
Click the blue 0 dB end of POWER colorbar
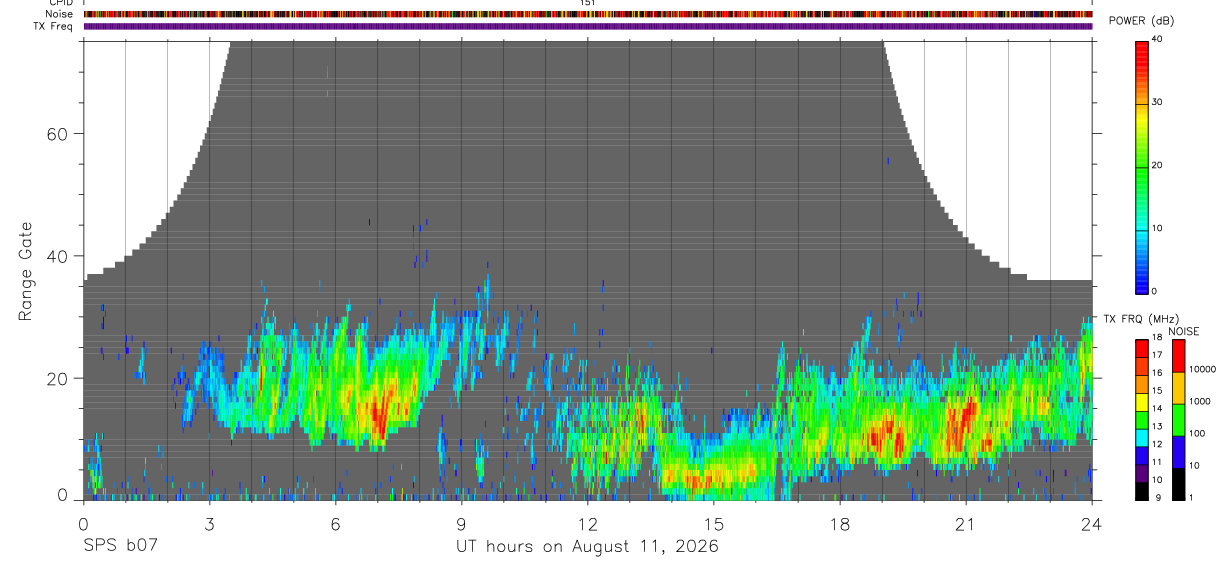tap(1142, 285)
